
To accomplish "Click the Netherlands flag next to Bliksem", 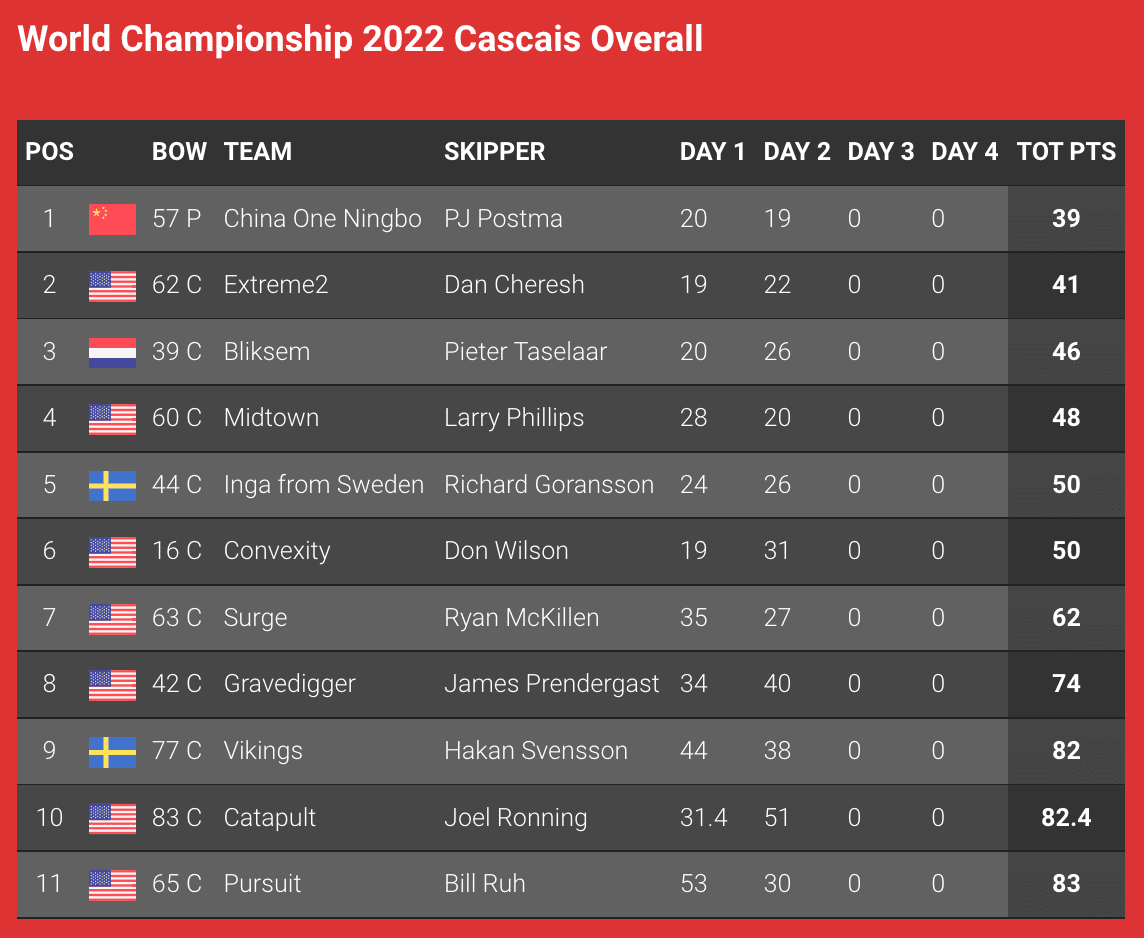I will pyautogui.click(x=112, y=352).
